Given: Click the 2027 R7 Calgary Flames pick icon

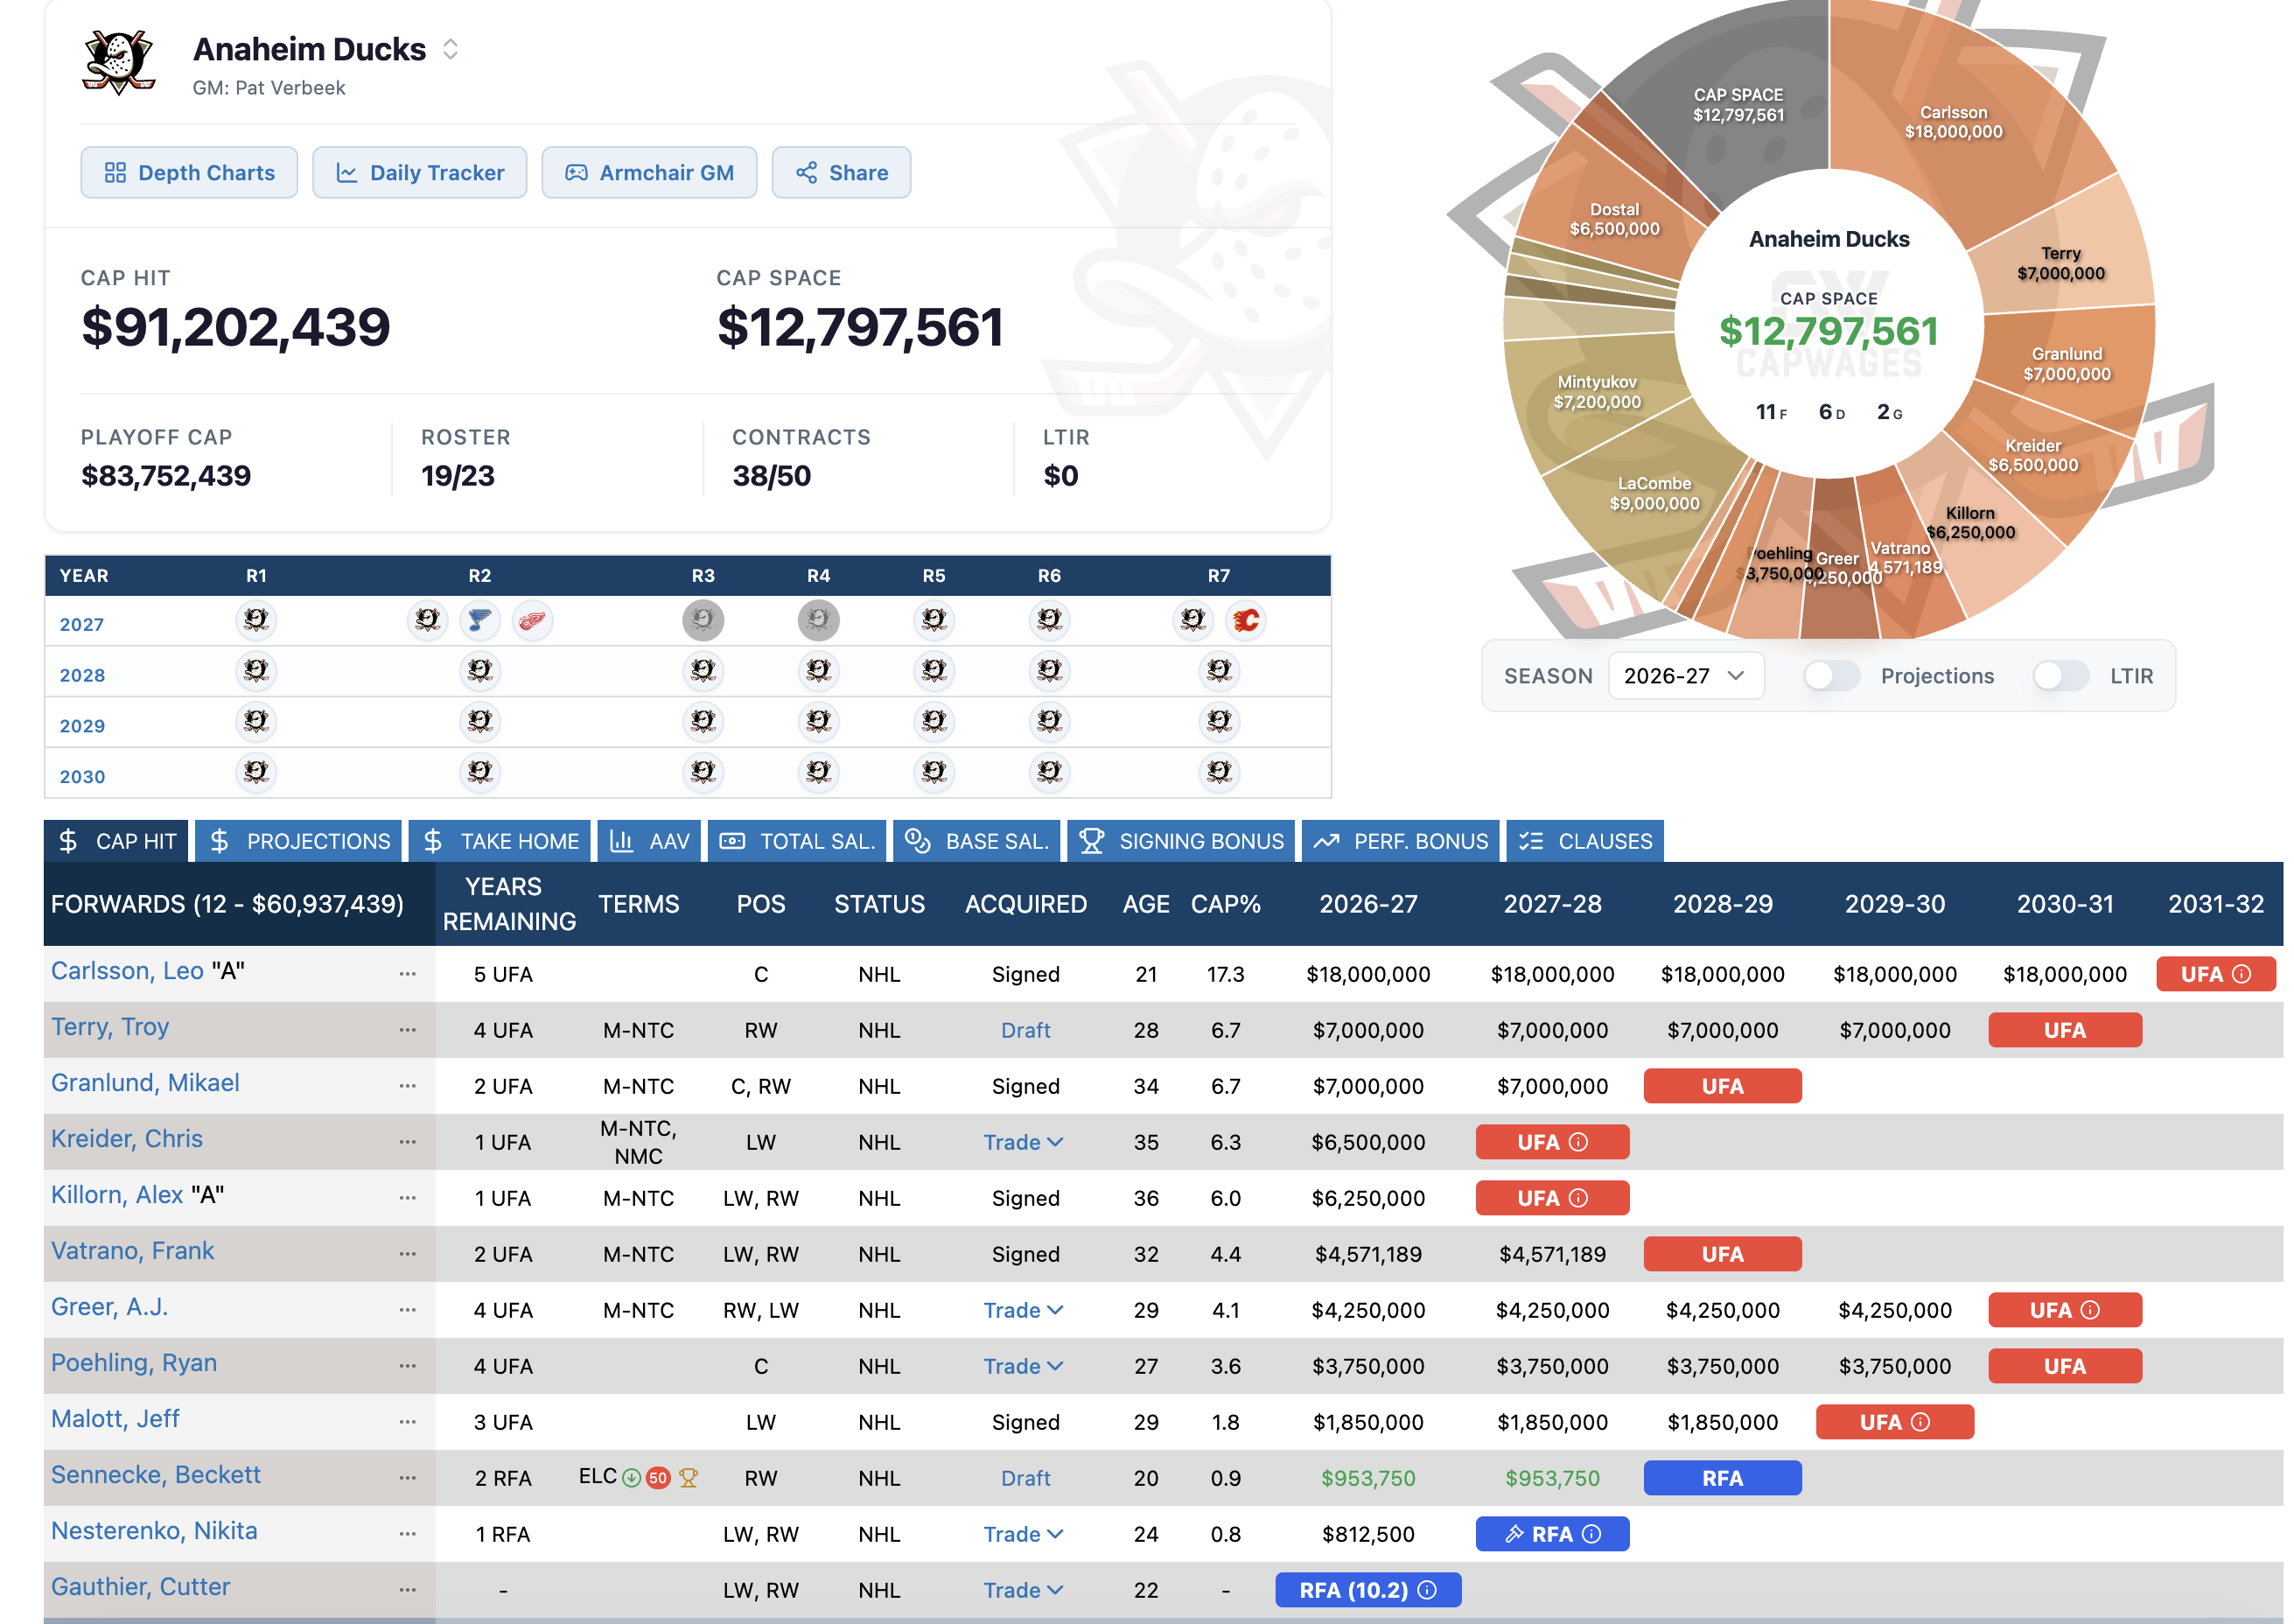Looking at the screenshot, I should point(1245,620).
